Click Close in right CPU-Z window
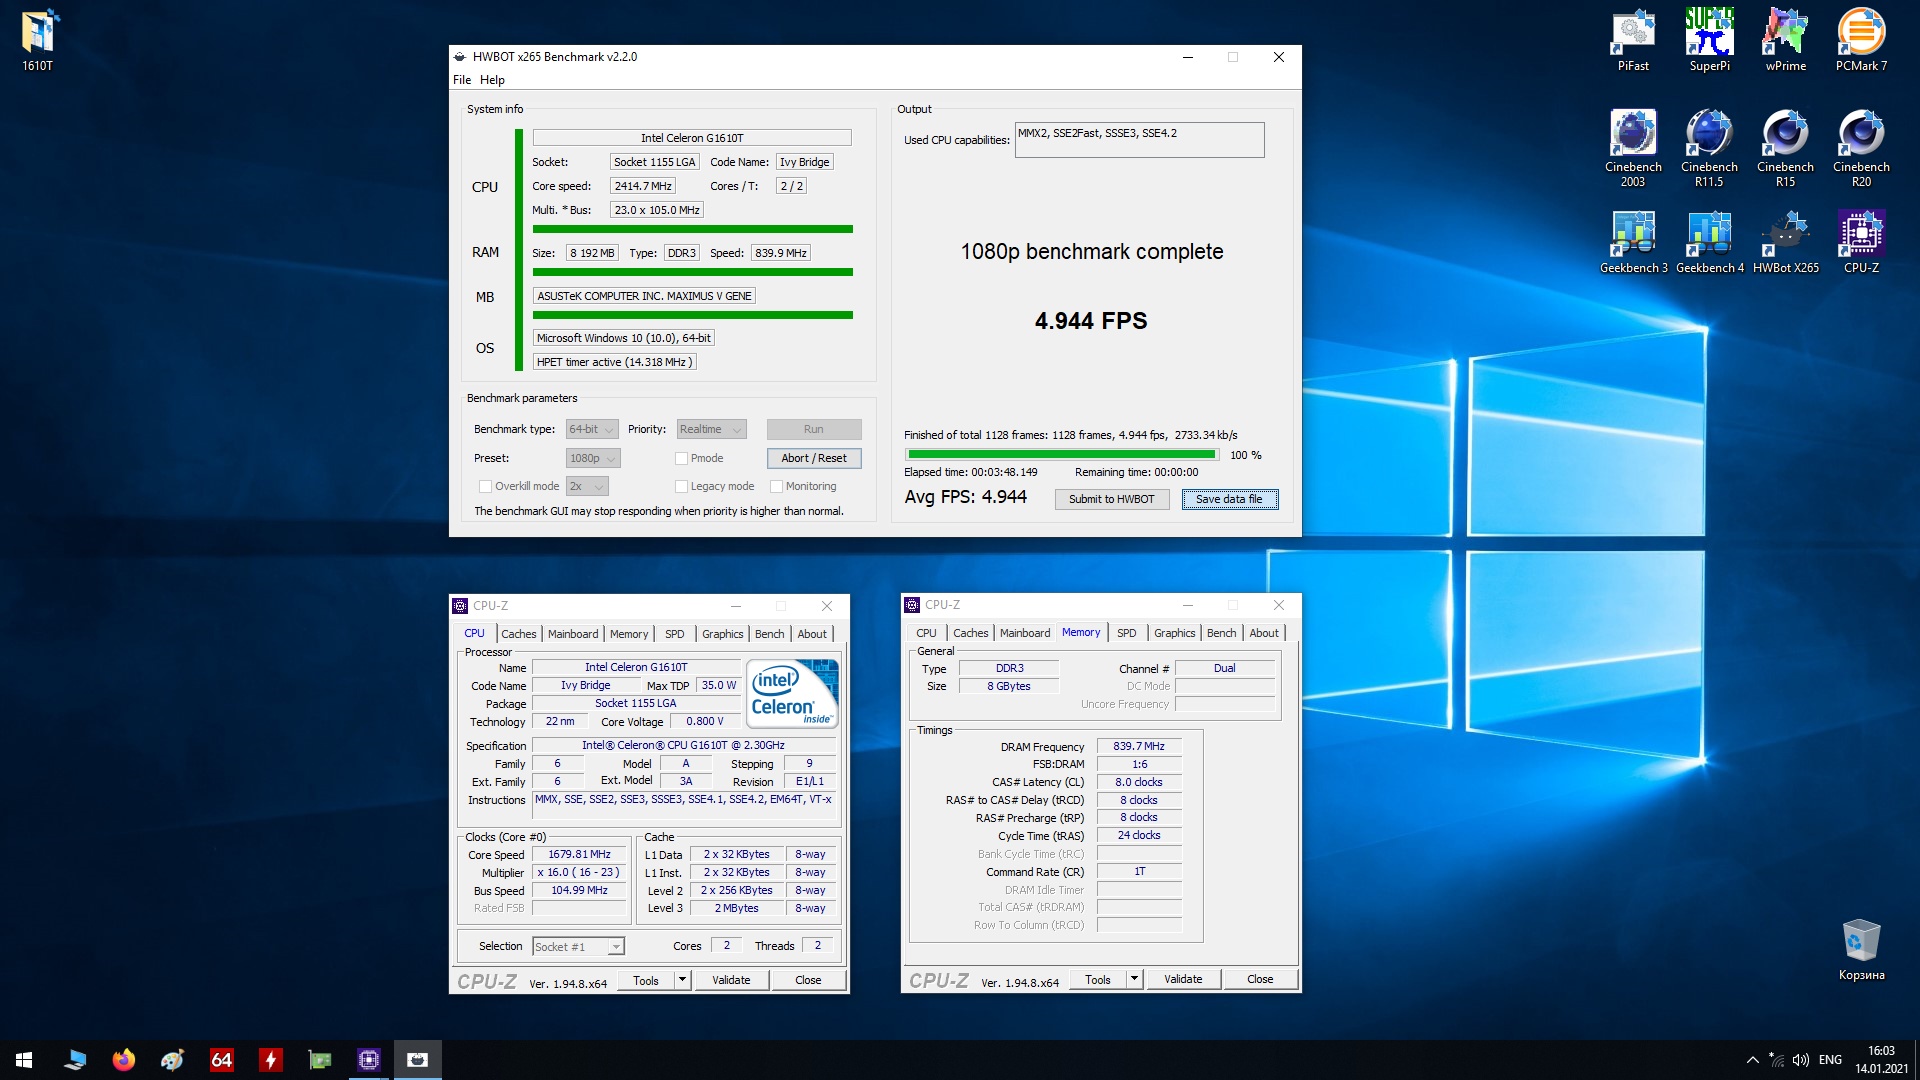 coord(1260,980)
